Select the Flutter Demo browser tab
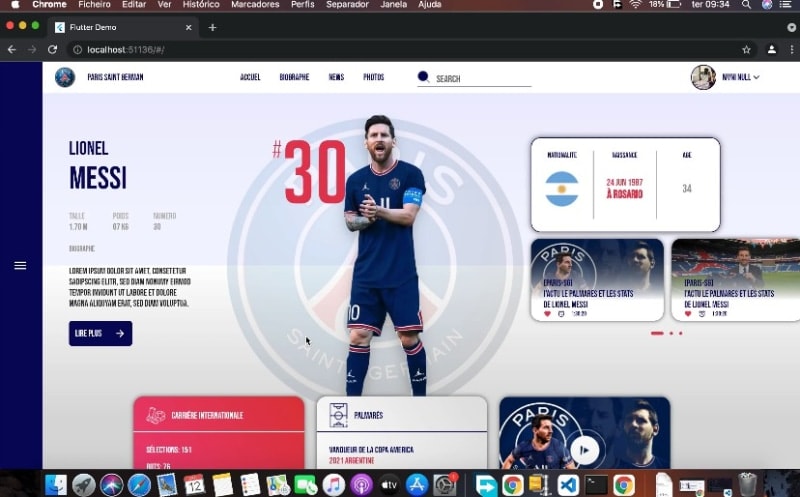 [x=123, y=28]
